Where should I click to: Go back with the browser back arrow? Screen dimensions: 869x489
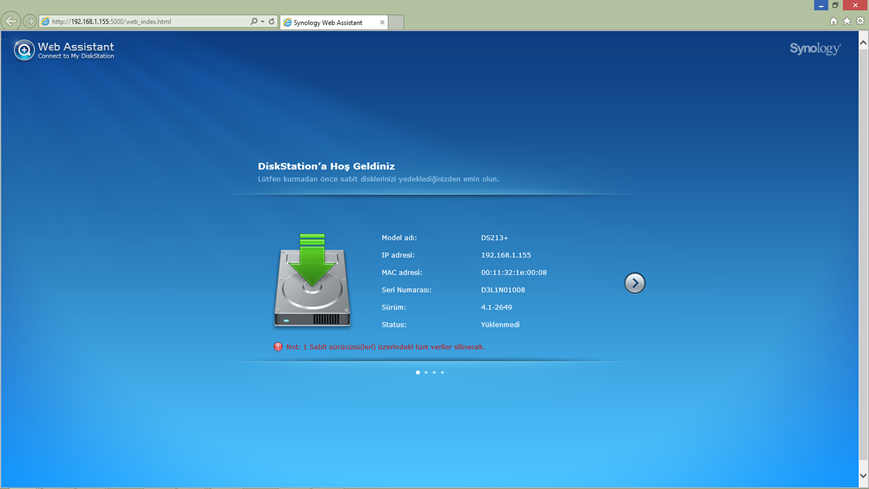point(11,21)
